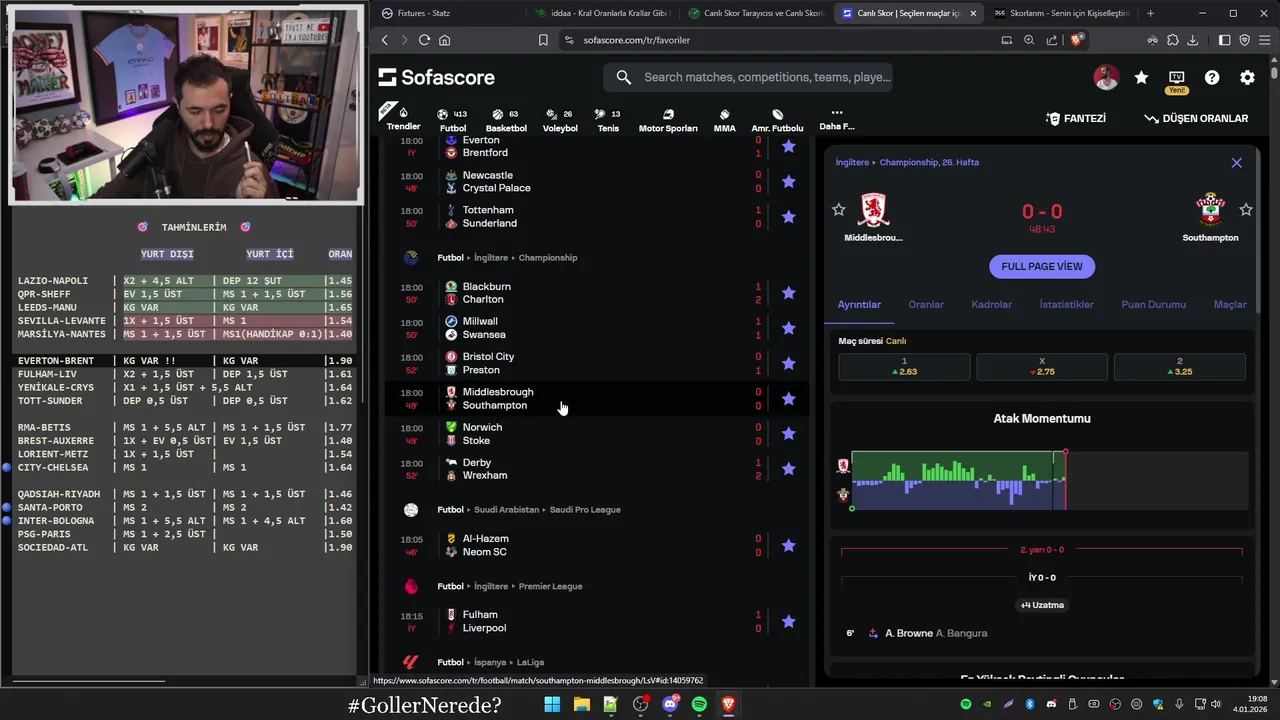Favorite the Middlesbrough team in details panel
Screen dimensions: 1280x720
point(838,209)
